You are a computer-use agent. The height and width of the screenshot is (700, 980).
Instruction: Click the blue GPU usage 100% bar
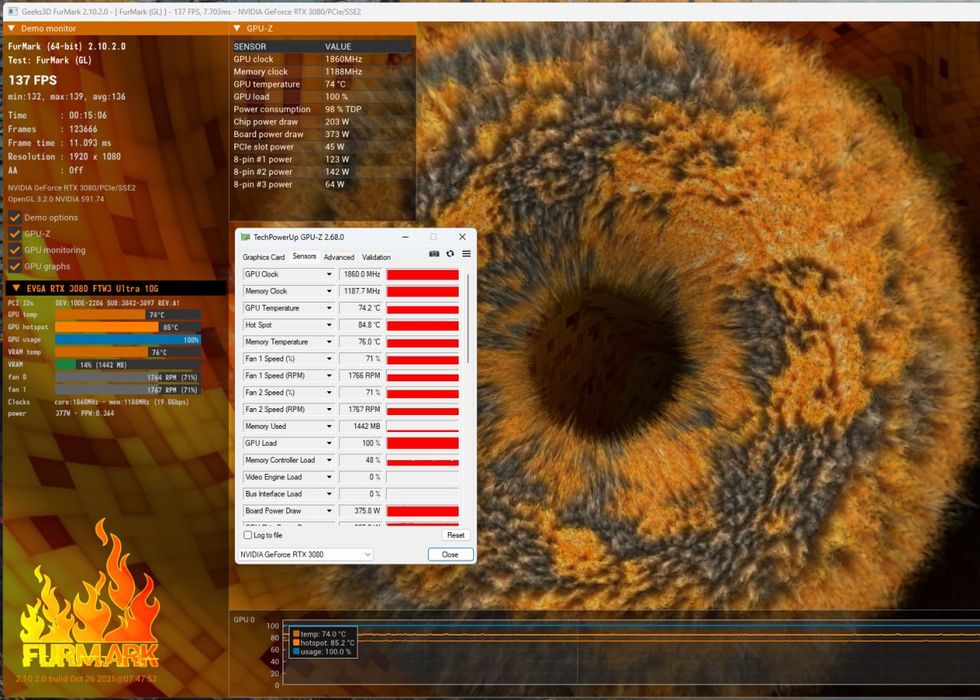click(128, 339)
